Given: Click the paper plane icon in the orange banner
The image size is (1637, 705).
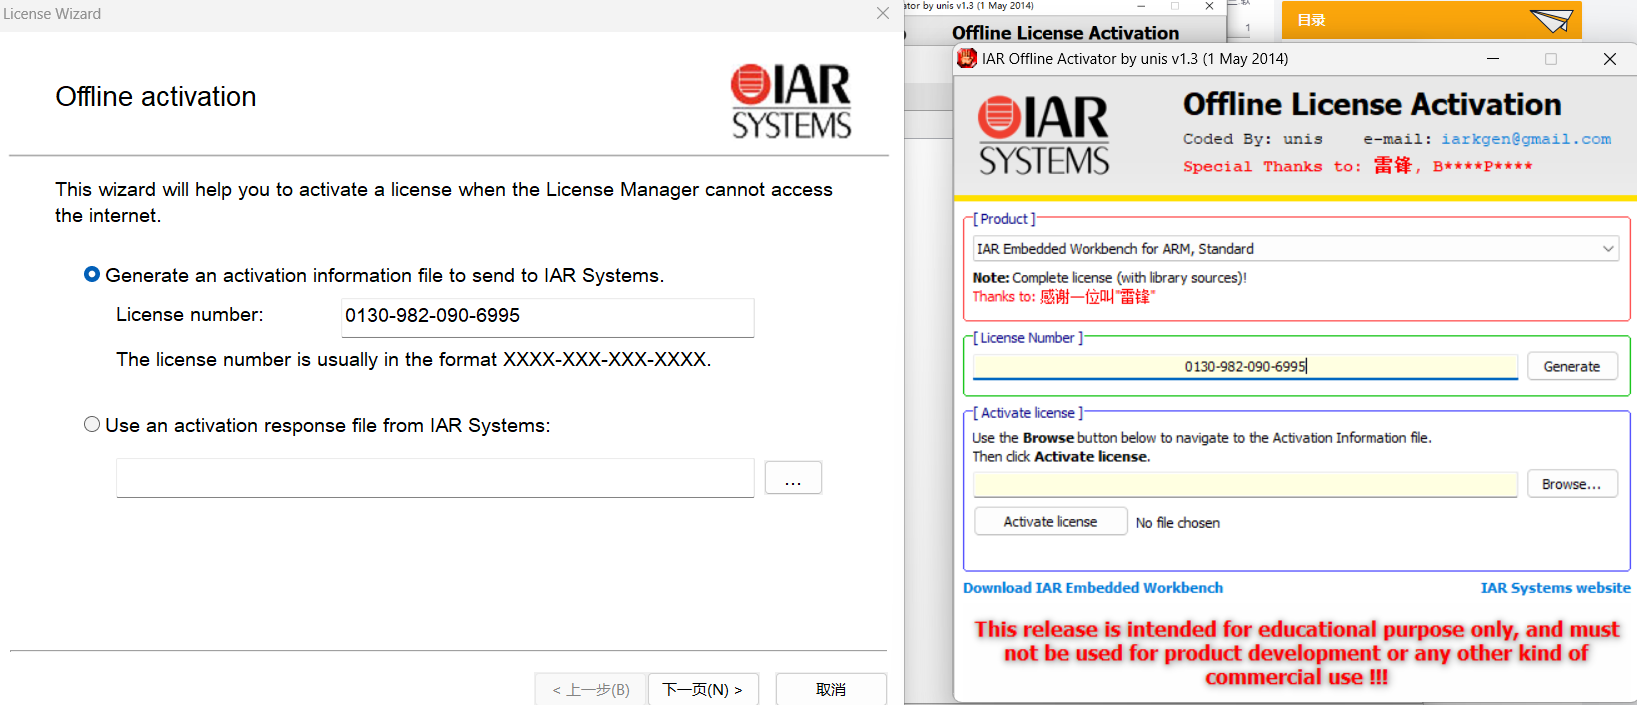Looking at the screenshot, I should [x=1551, y=20].
